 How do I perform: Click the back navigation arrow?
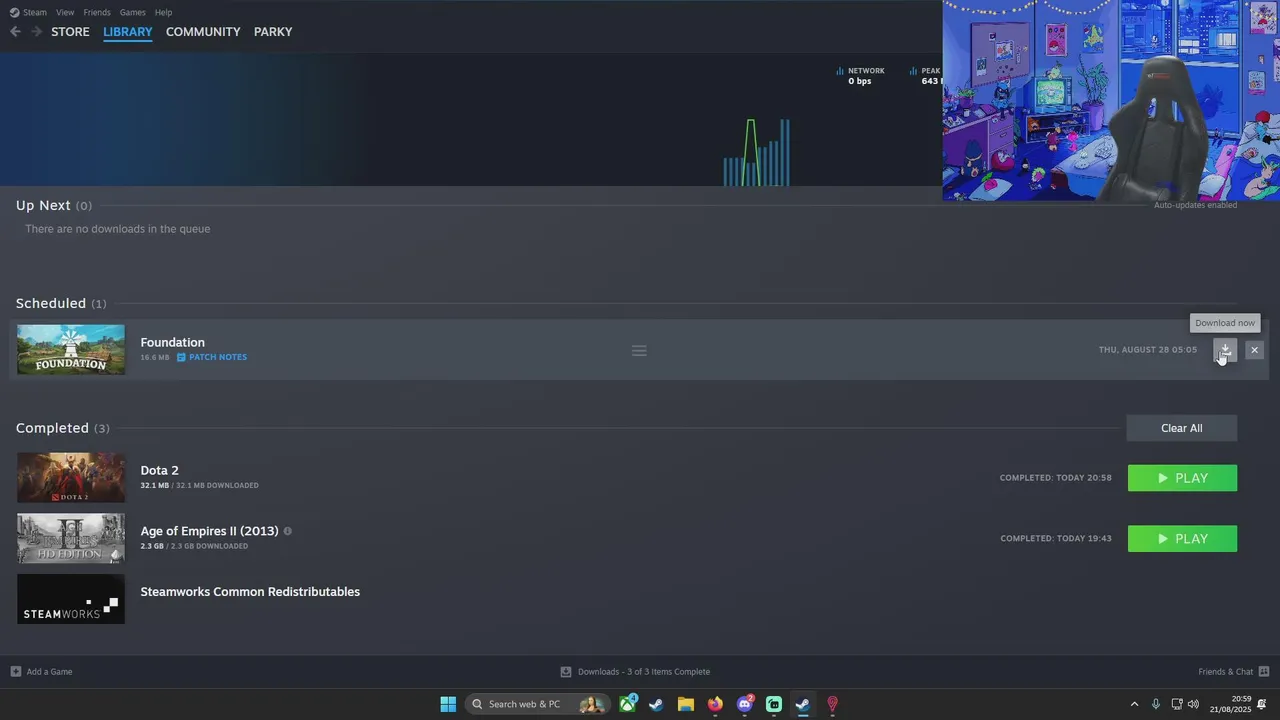point(15,32)
